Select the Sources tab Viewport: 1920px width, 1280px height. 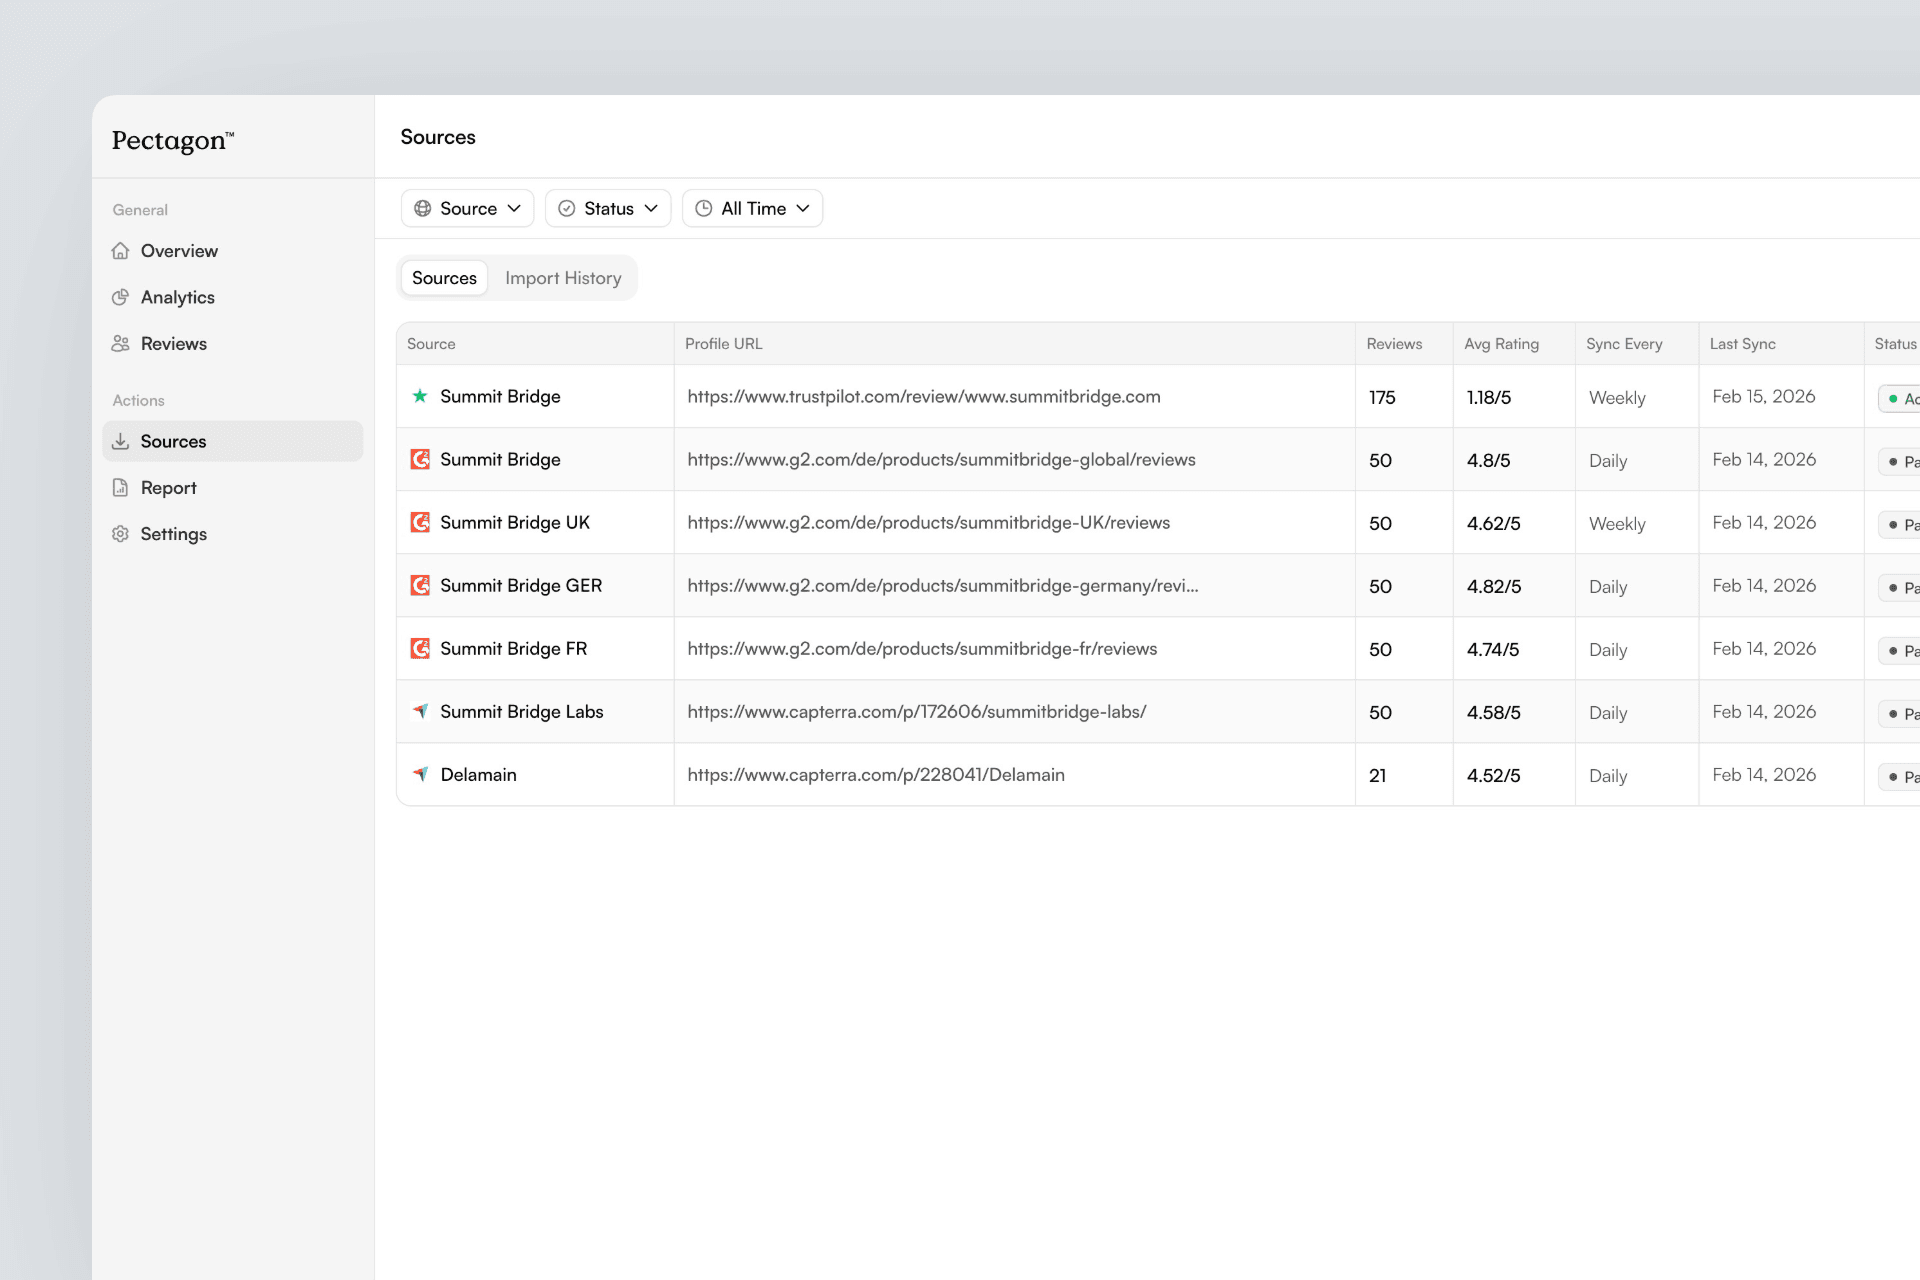pyautogui.click(x=444, y=278)
